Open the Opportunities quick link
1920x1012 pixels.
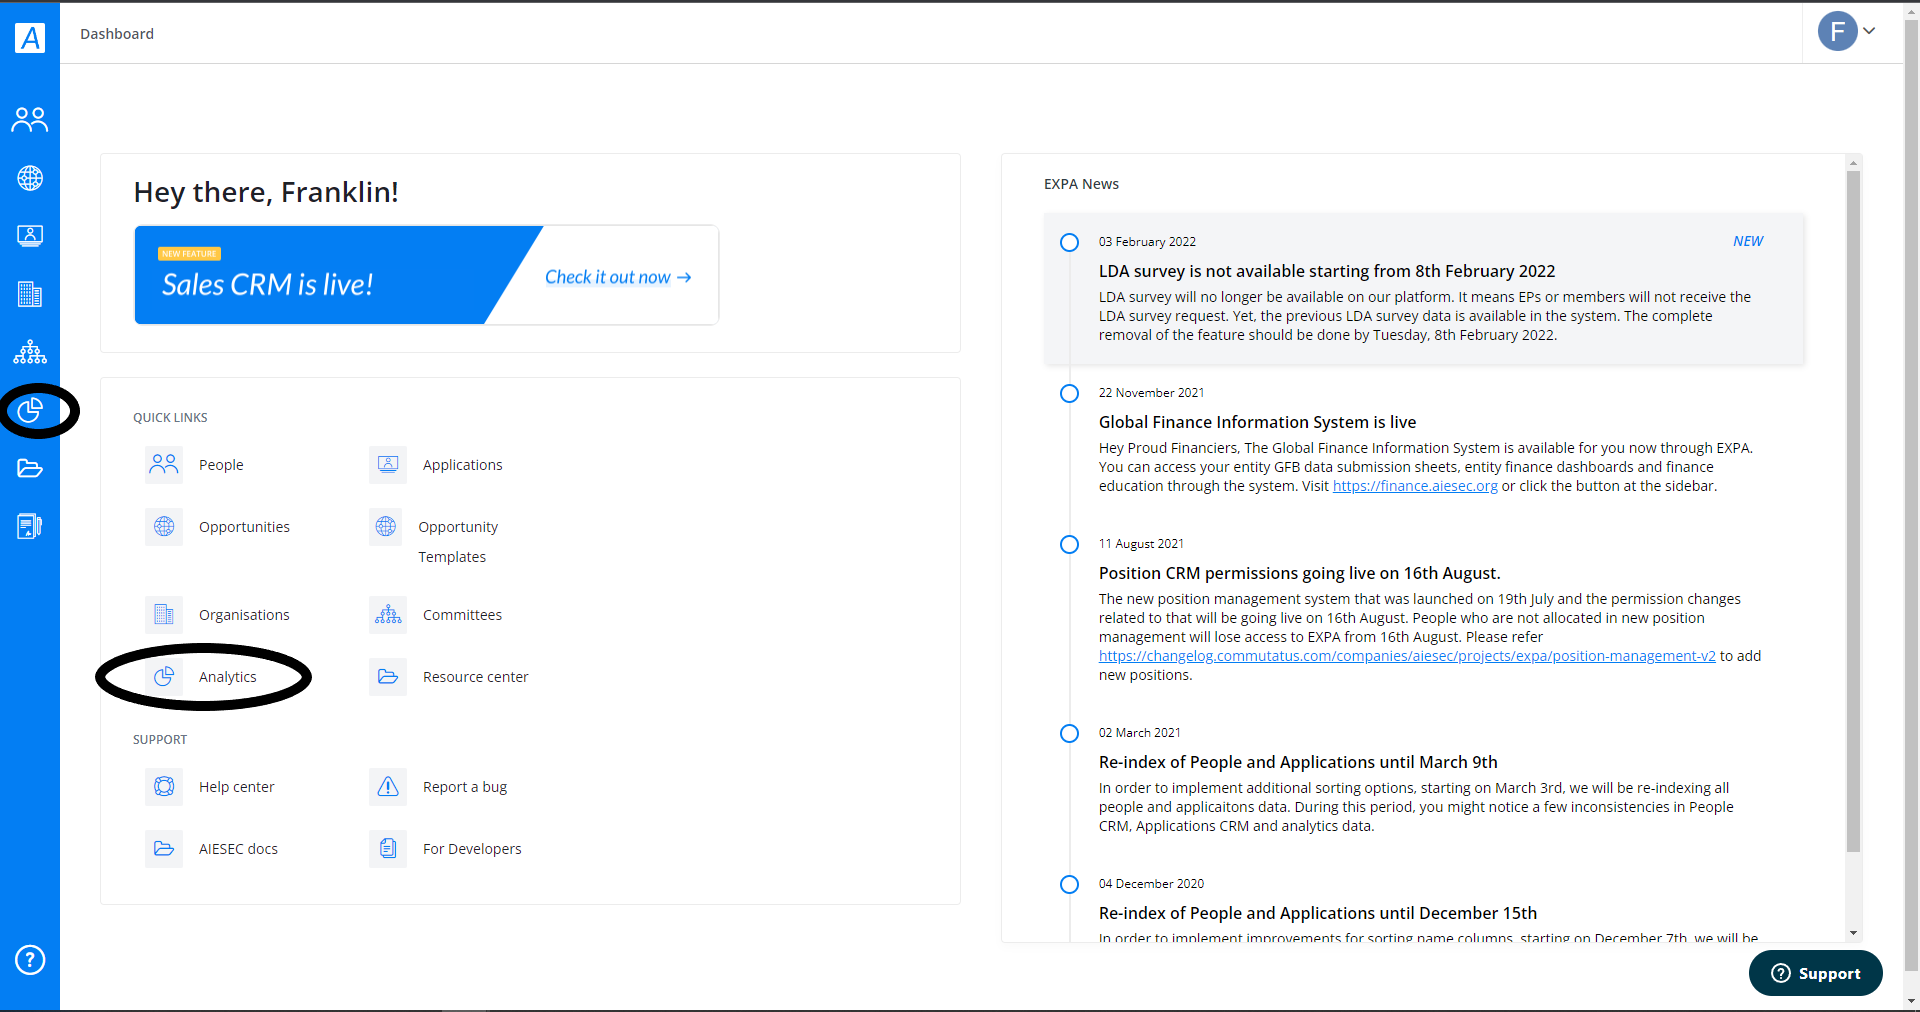244,527
